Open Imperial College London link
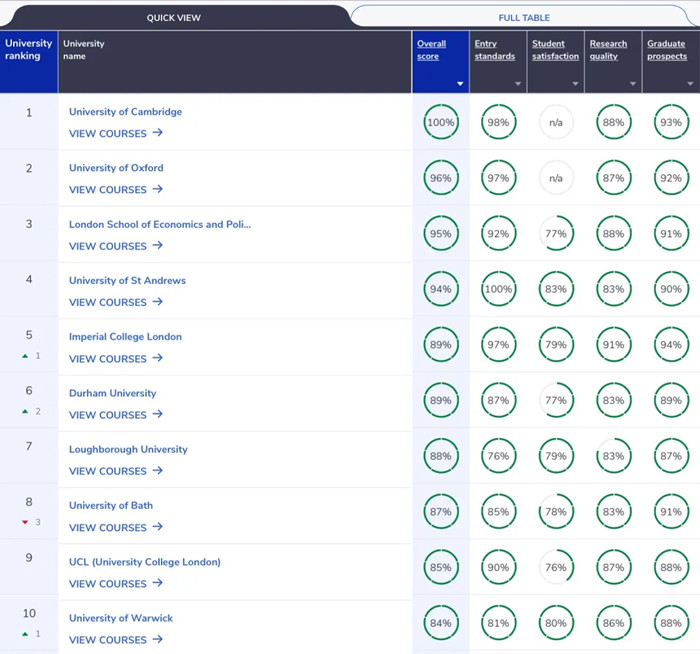Screen dimensions: 700x654 [125, 337]
